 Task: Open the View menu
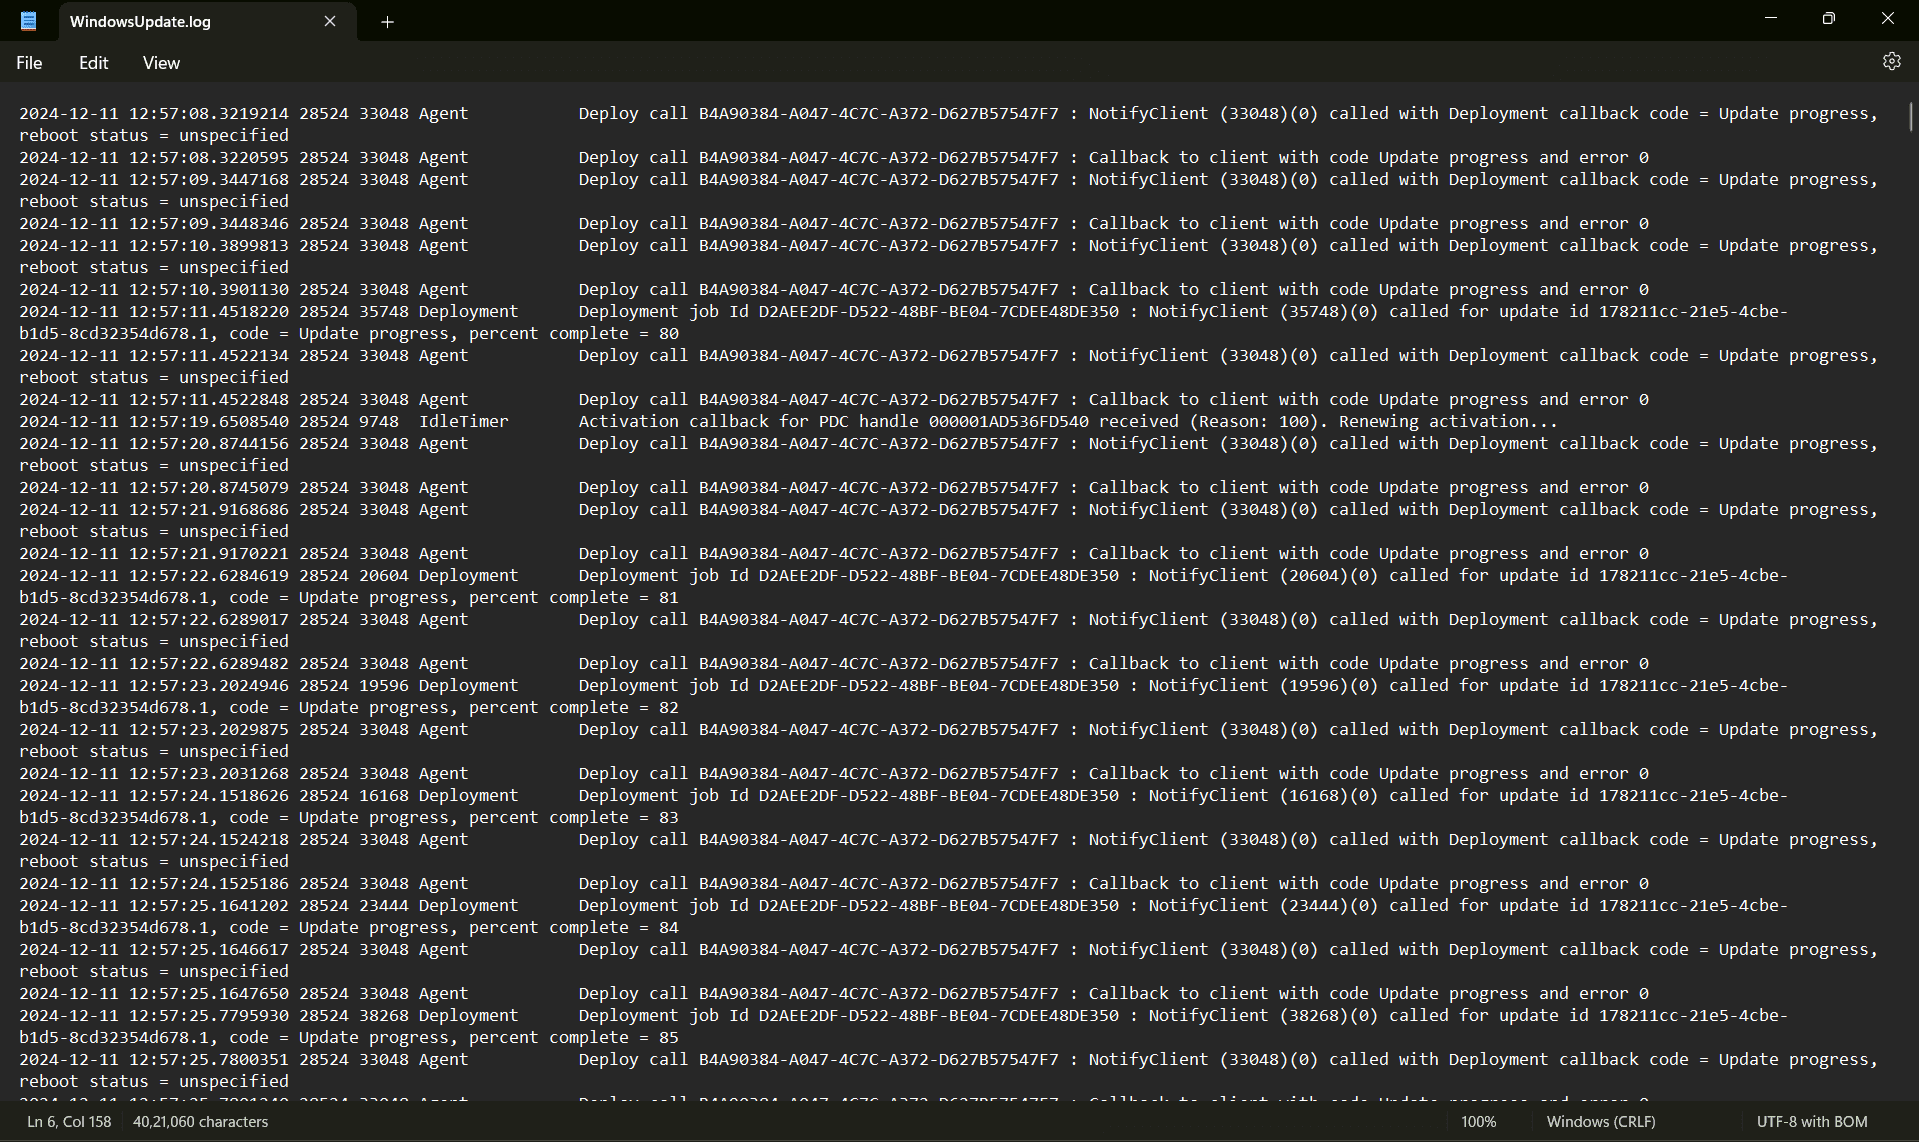pos(161,62)
